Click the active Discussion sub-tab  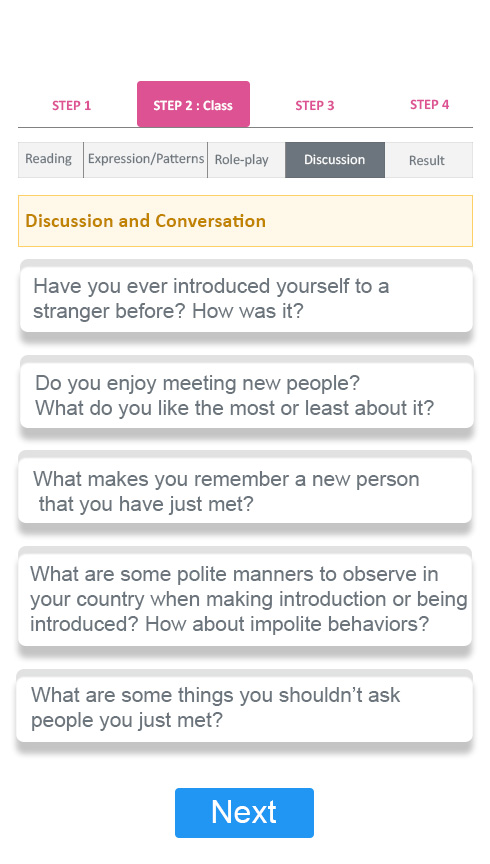click(335, 160)
